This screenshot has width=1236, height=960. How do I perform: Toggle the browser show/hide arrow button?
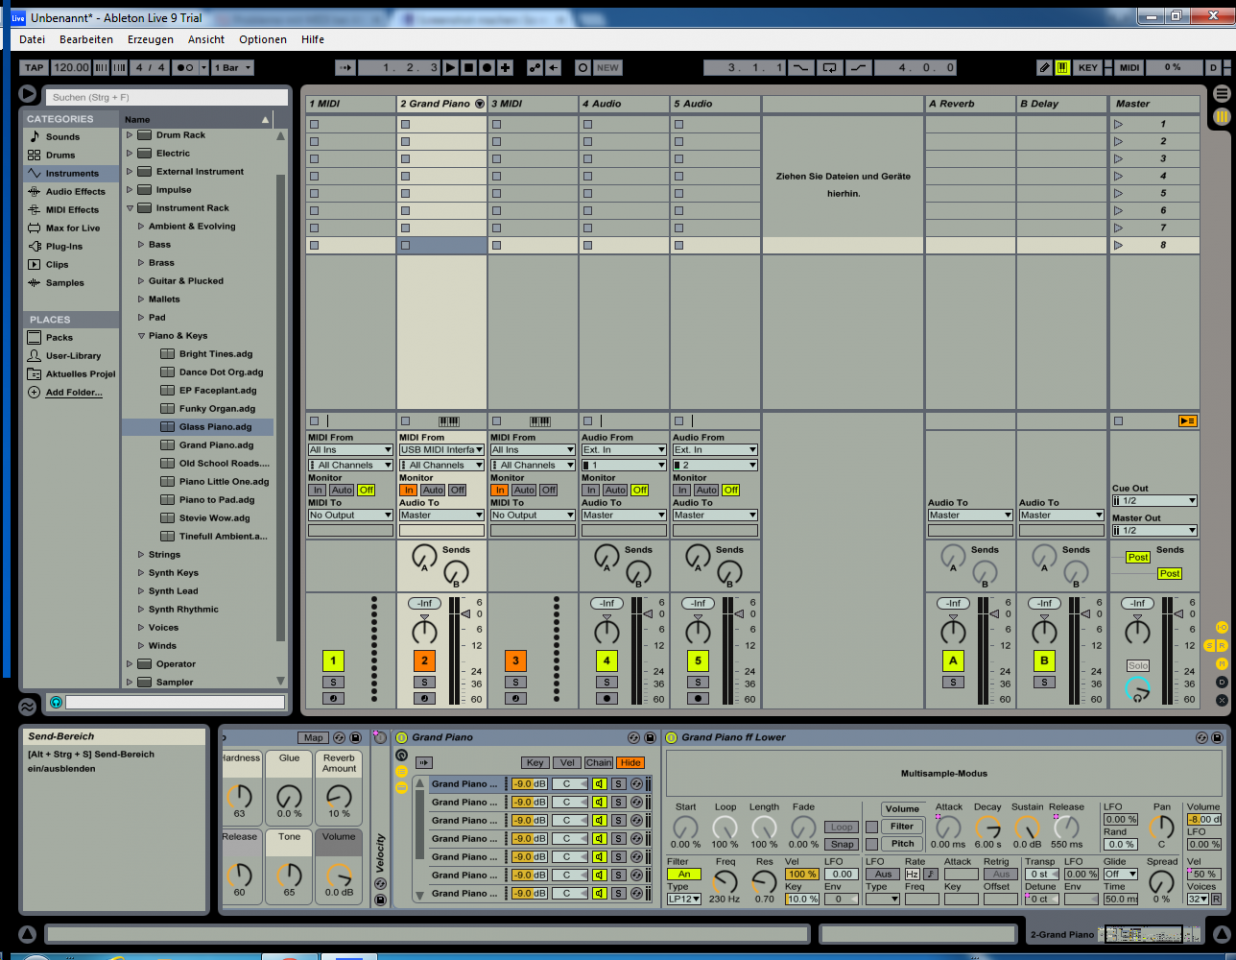(x=27, y=94)
